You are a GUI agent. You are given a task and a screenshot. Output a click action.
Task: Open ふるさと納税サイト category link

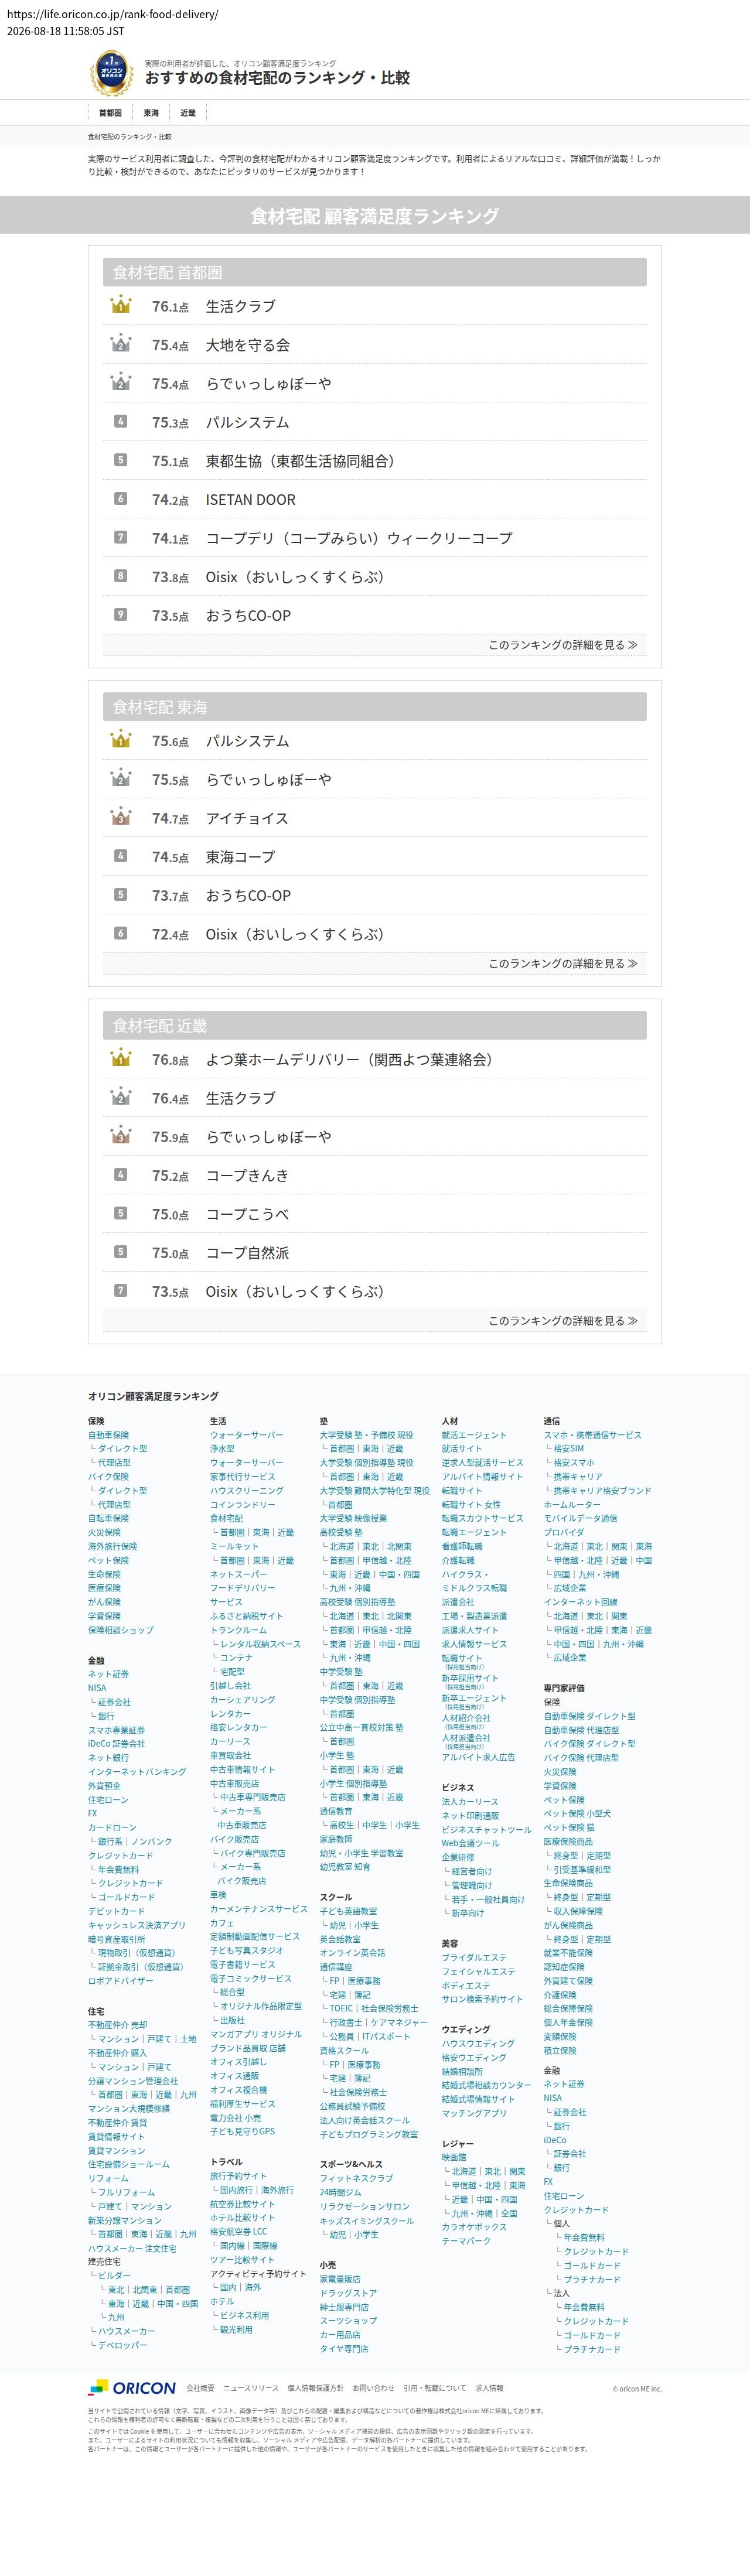[246, 1616]
